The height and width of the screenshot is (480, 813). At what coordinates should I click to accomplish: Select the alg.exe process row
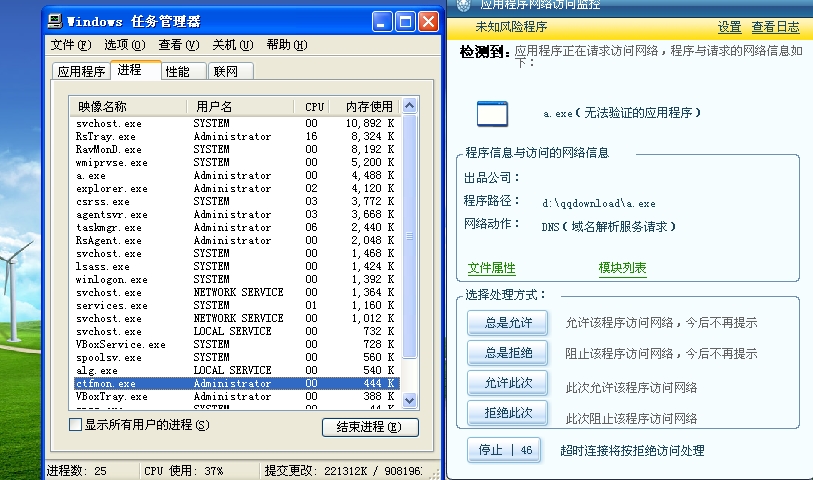tap(236, 370)
